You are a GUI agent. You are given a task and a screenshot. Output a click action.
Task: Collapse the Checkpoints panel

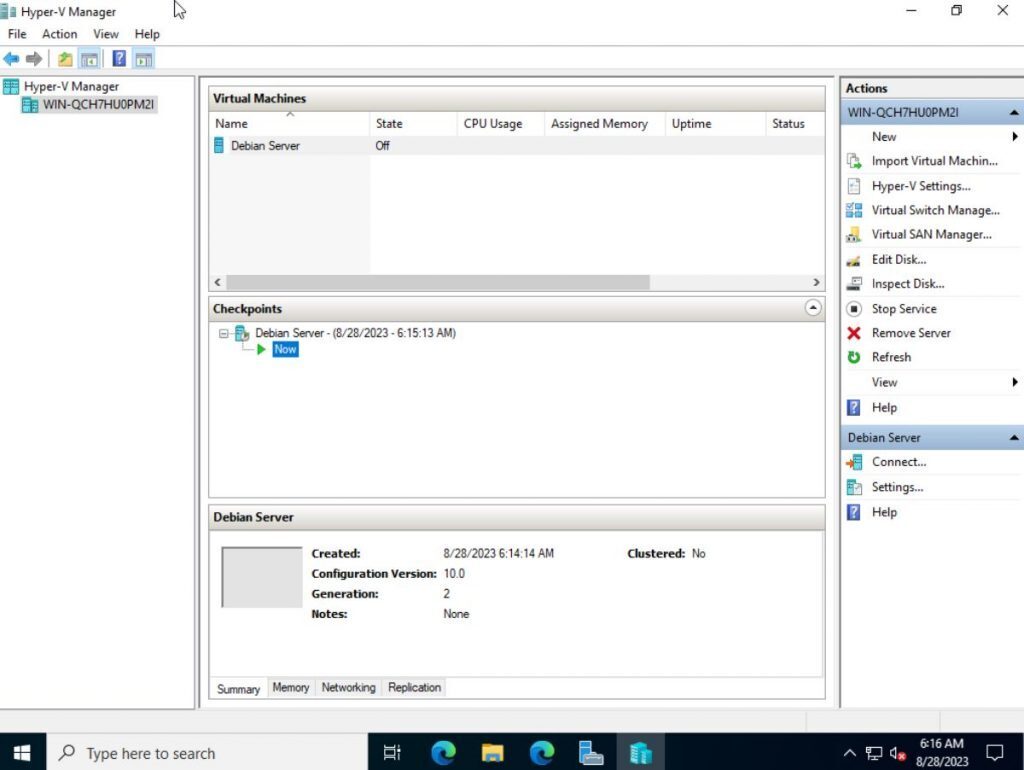tap(813, 308)
